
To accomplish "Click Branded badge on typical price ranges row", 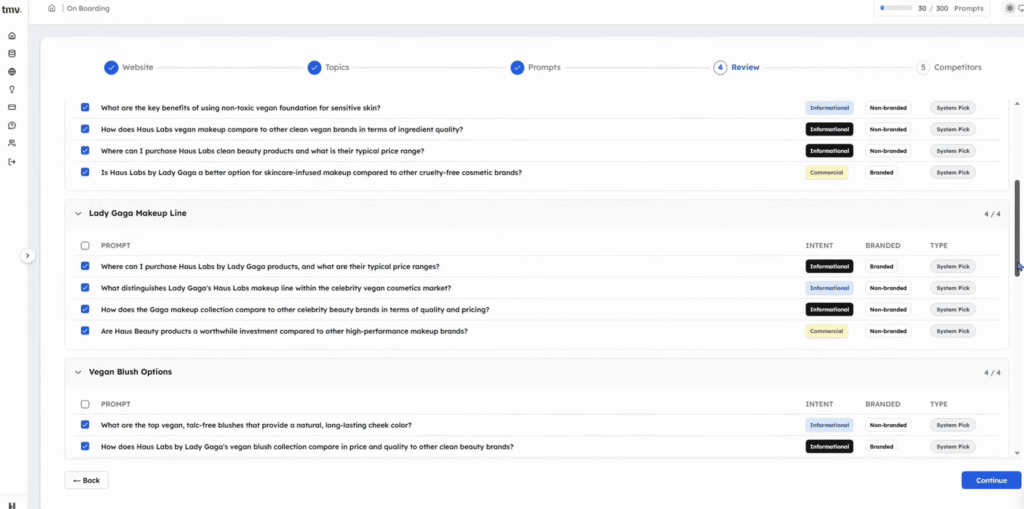I will pyautogui.click(x=881, y=267).
